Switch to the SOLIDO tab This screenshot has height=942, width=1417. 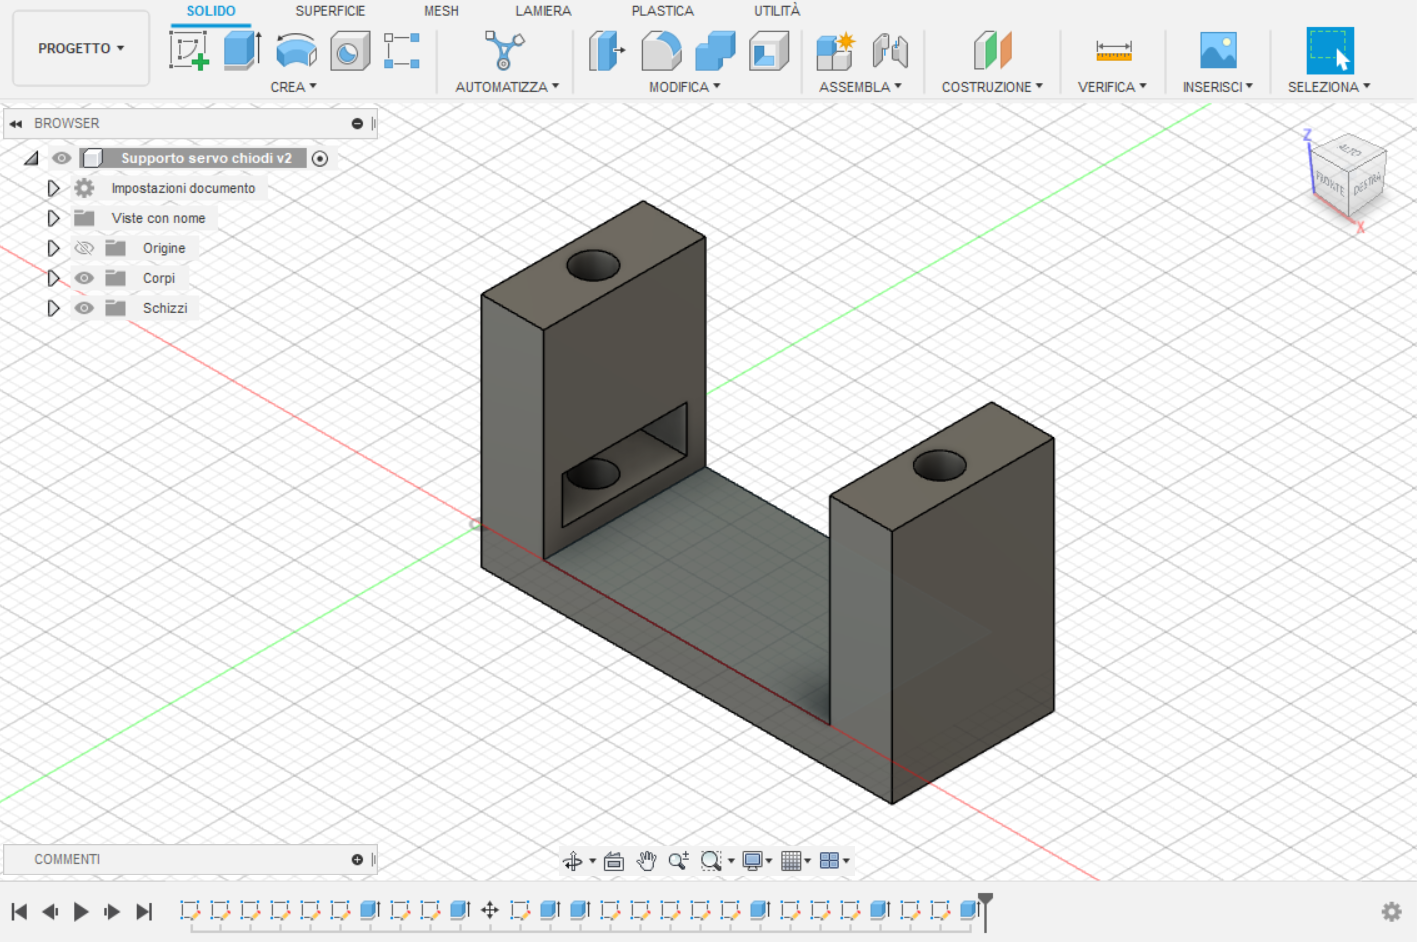point(211,11)
